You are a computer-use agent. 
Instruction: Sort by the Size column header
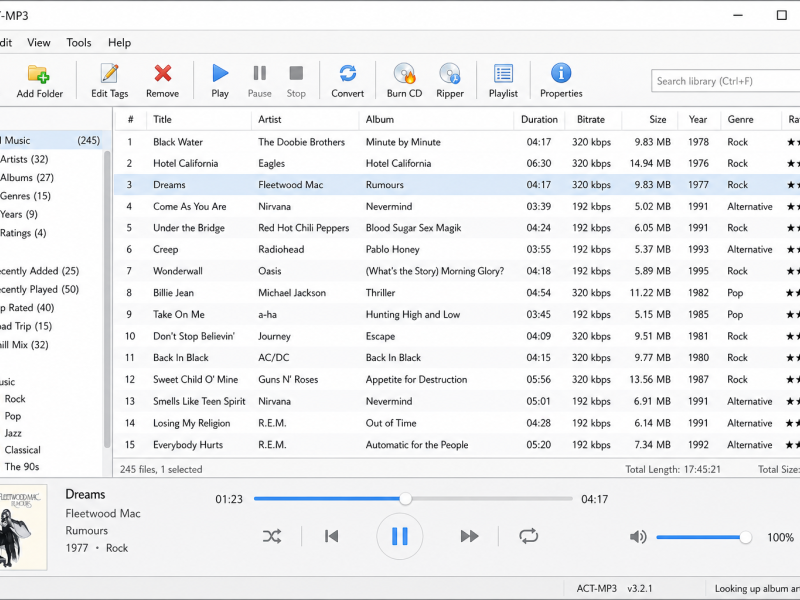(649, 119)
